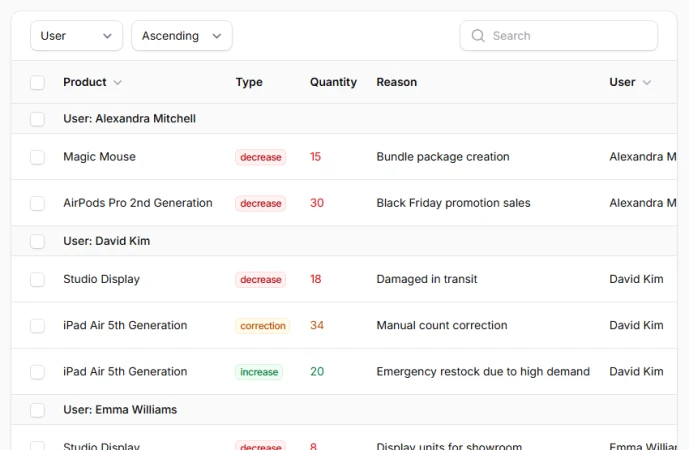Open the Ascending sort order dropdown
689x450 pixels.
pos(181,36)
